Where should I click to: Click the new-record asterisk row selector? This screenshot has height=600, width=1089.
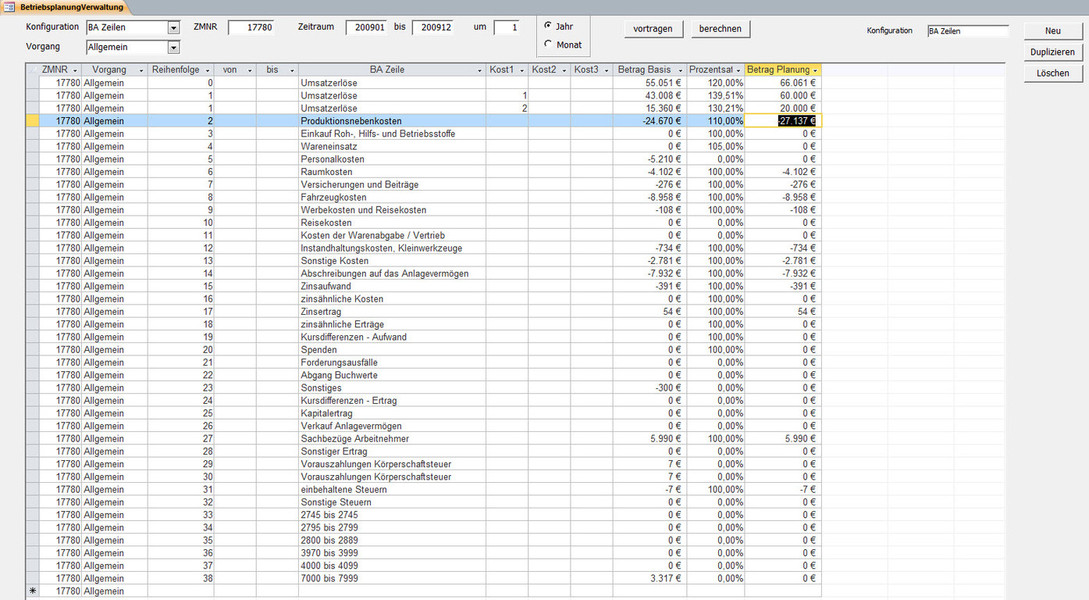(32, 591)
